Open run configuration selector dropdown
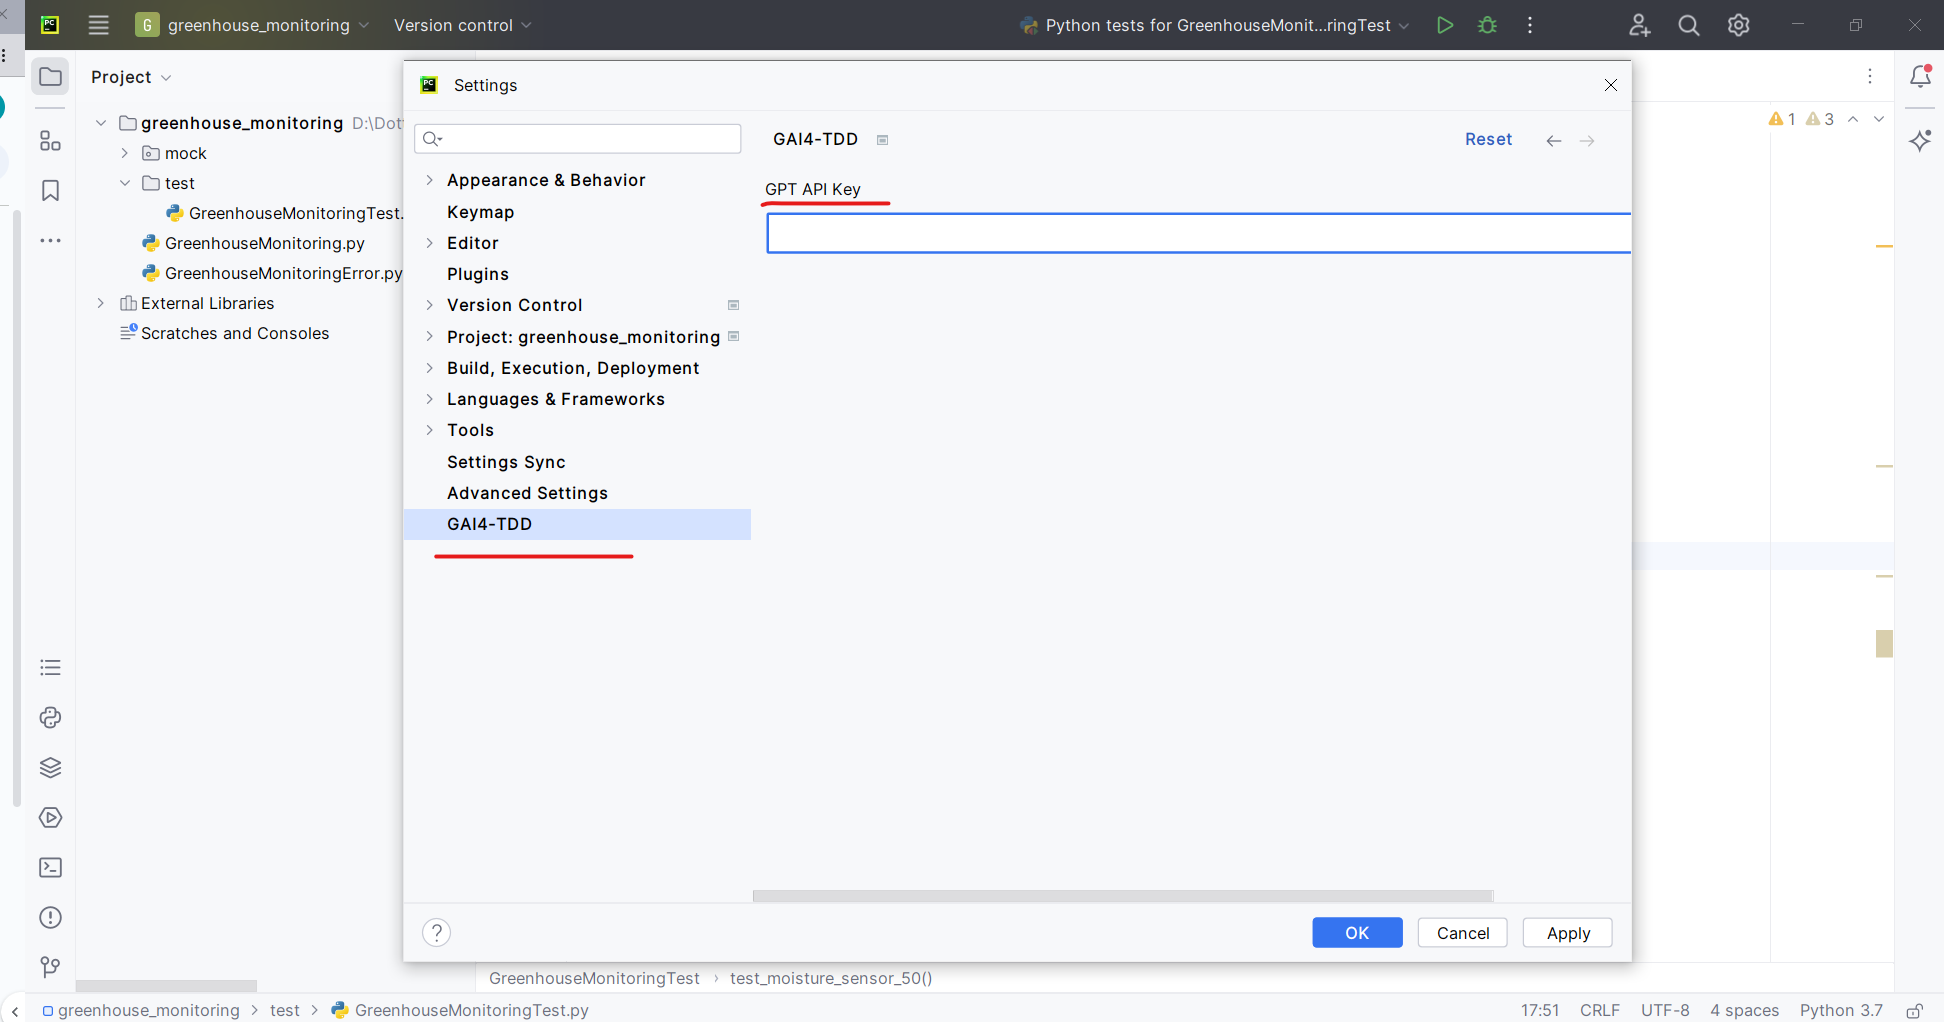The height and width of the screenshot is (1022, 1944). click(x=1214, y=25)
